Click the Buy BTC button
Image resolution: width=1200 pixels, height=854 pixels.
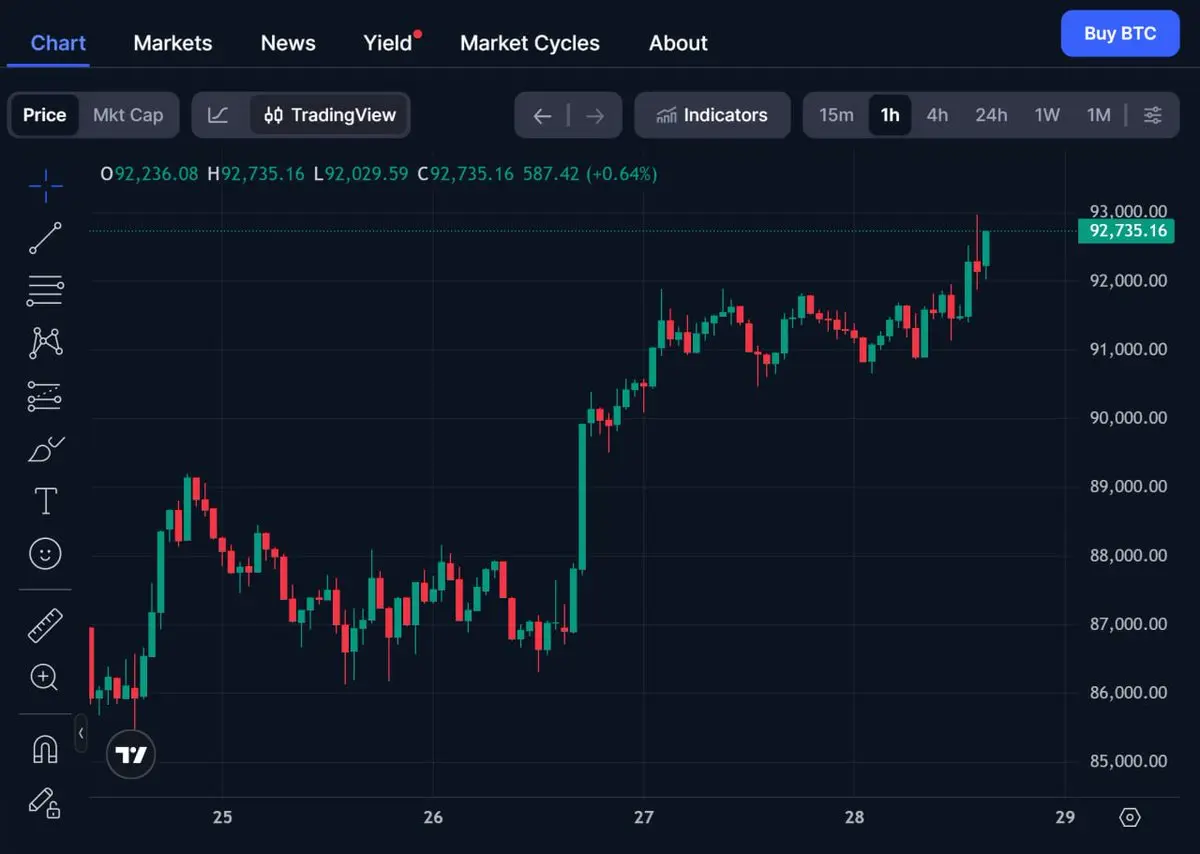coord(1120,33)
